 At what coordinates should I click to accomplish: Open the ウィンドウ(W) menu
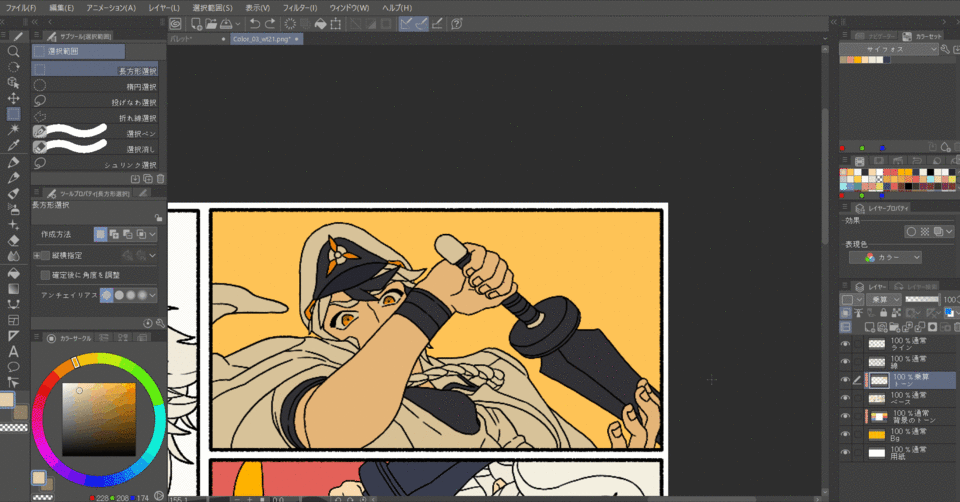[350, 8]
